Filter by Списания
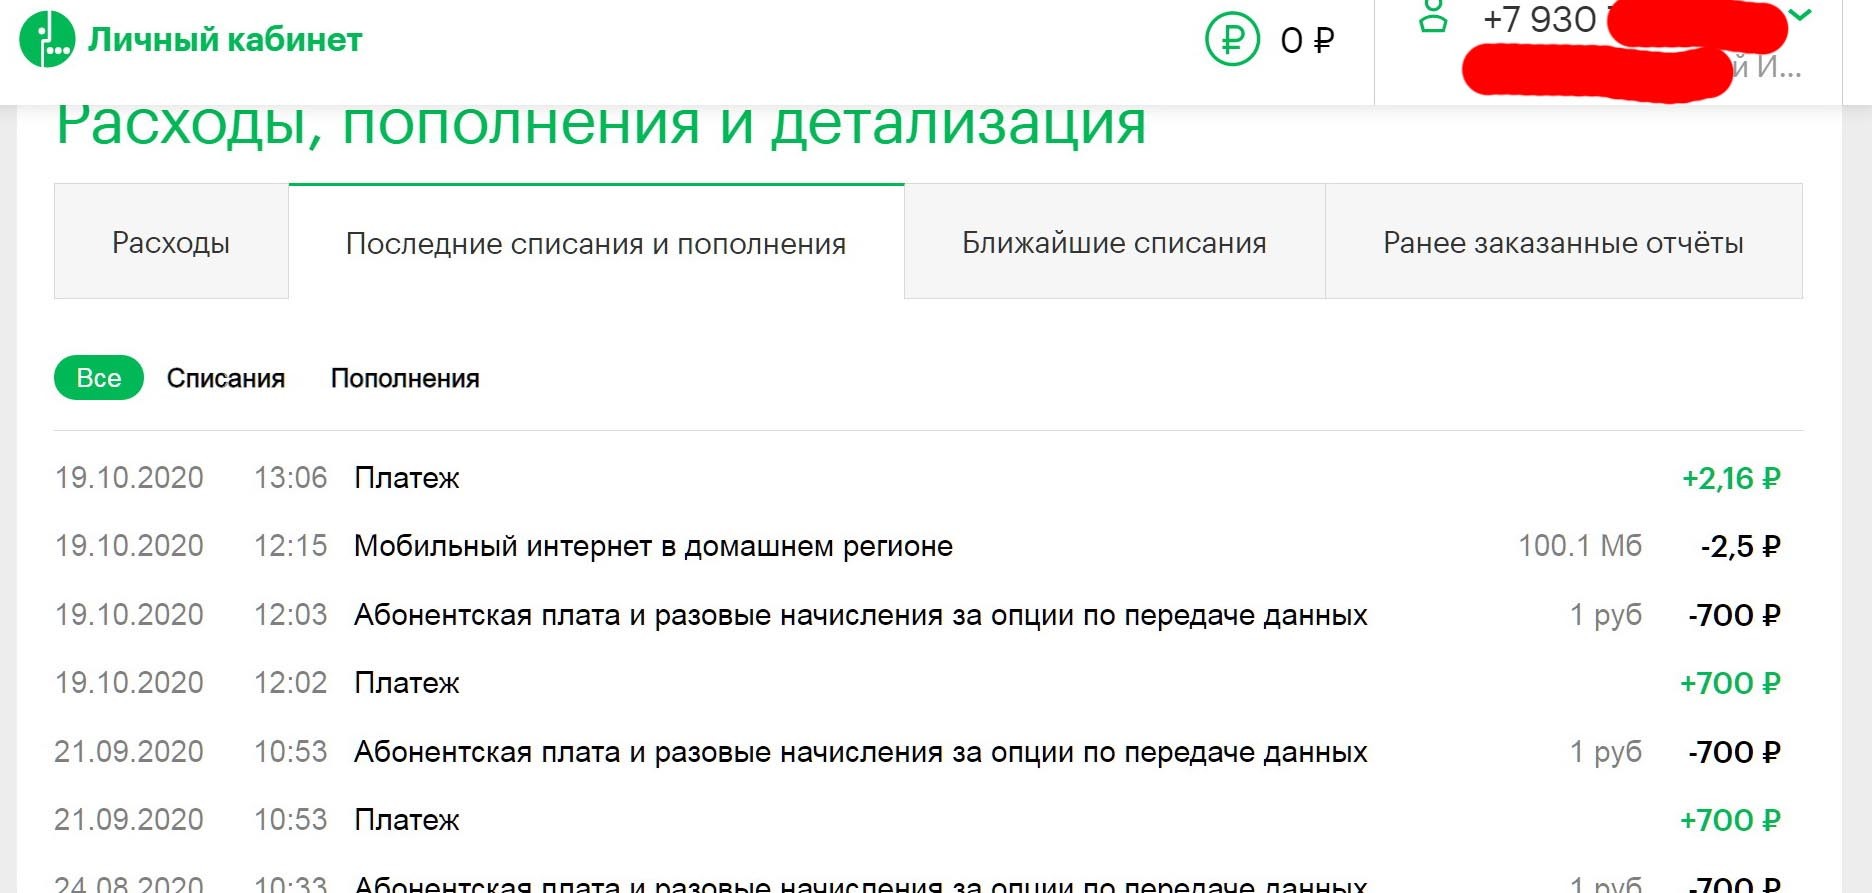1872x893 pixels. point(226,378)
